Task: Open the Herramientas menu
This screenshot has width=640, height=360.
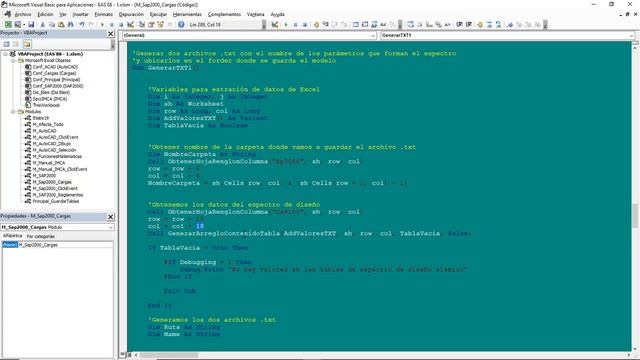Action: [x=187, y=14]
